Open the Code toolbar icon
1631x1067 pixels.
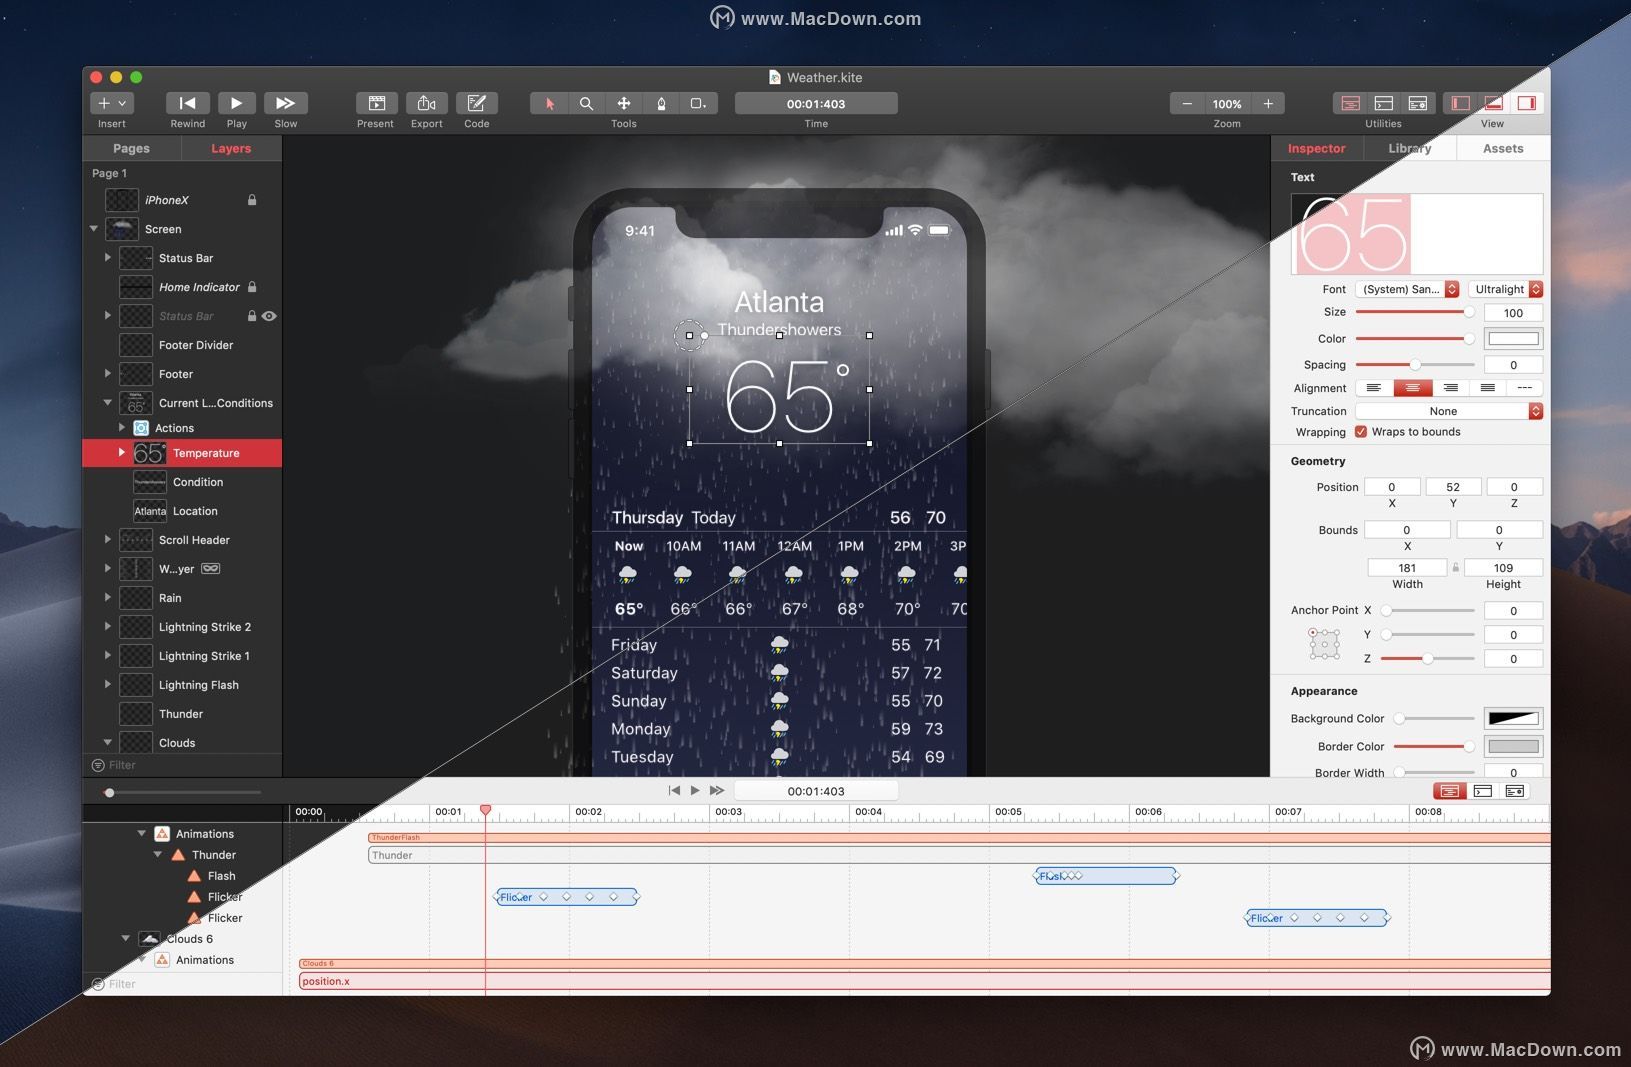[x=477, y=103]
